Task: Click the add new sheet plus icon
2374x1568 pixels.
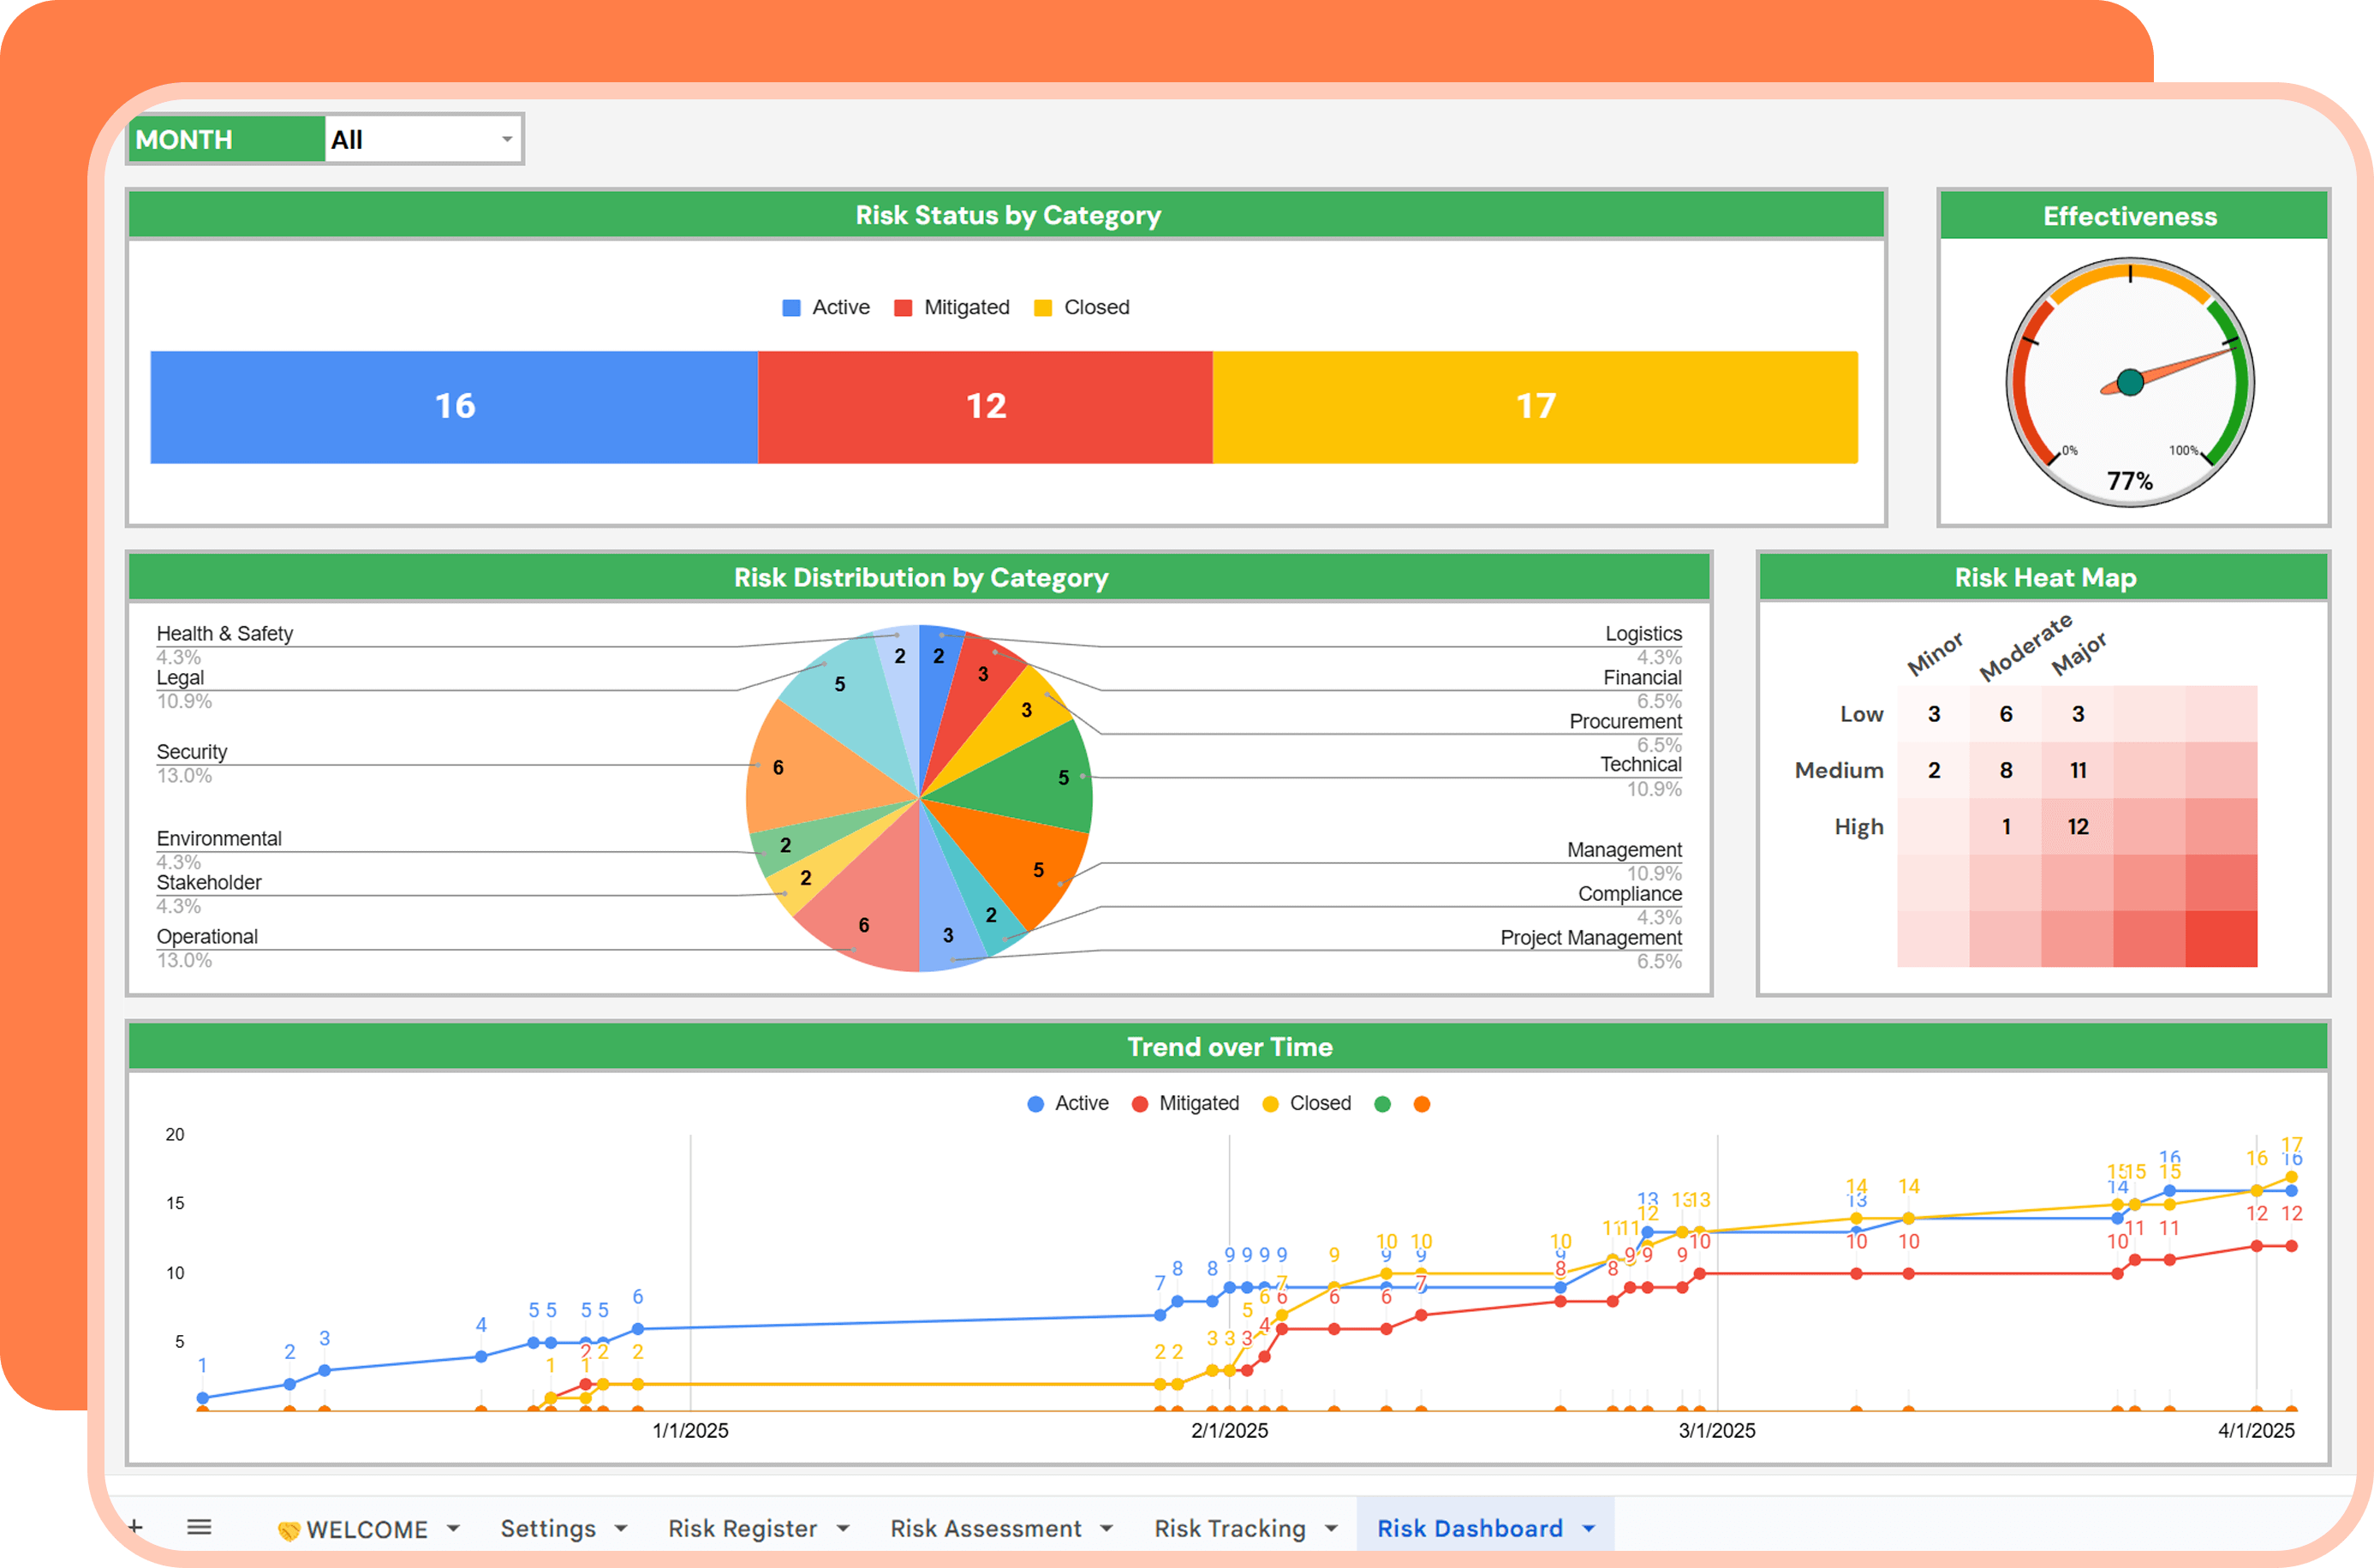Action: [136, 1527]
